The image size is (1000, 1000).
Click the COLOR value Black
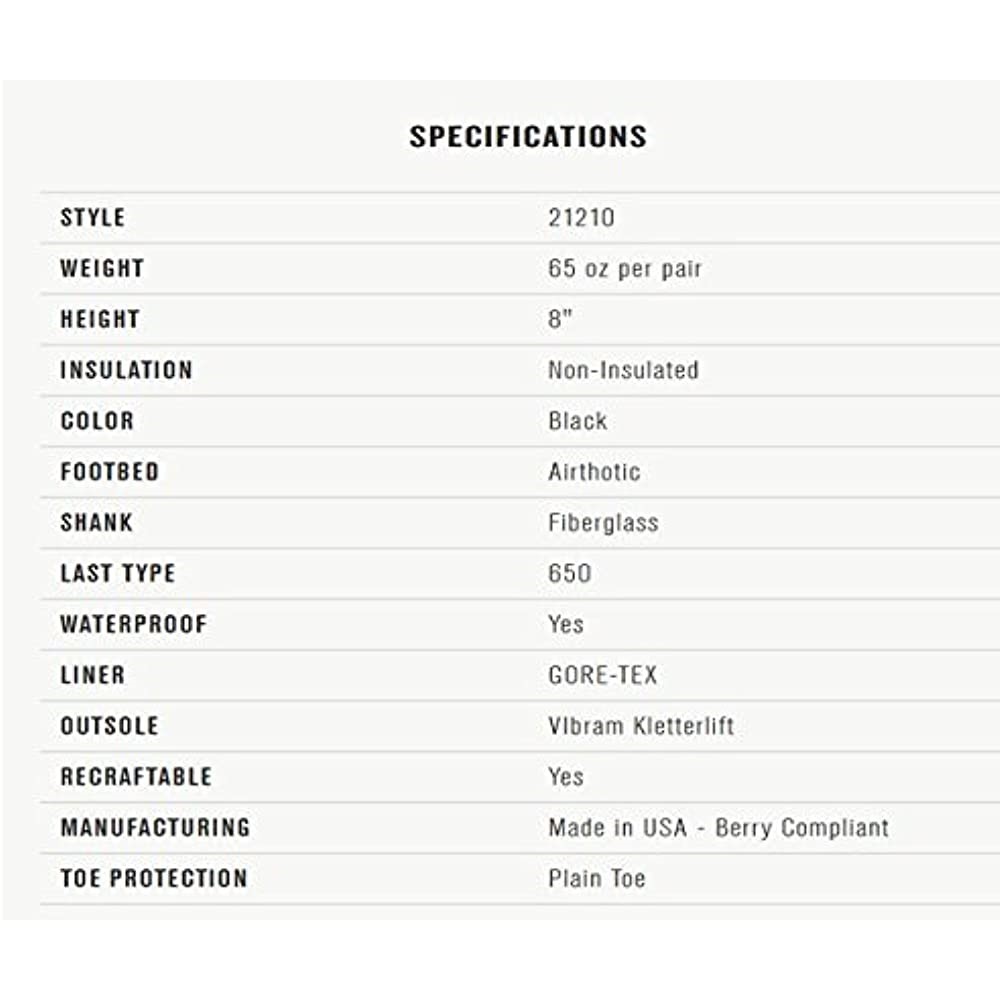(x=577, y=421)
